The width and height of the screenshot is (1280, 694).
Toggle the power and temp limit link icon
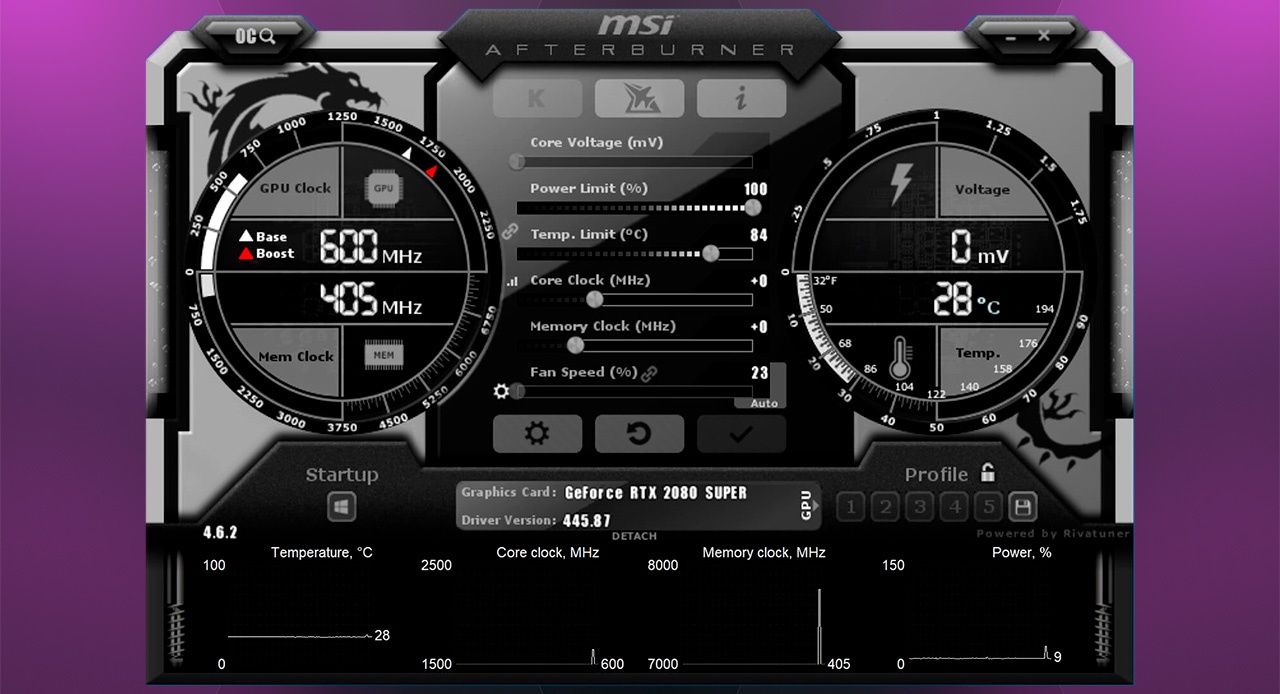click(510, 232)
